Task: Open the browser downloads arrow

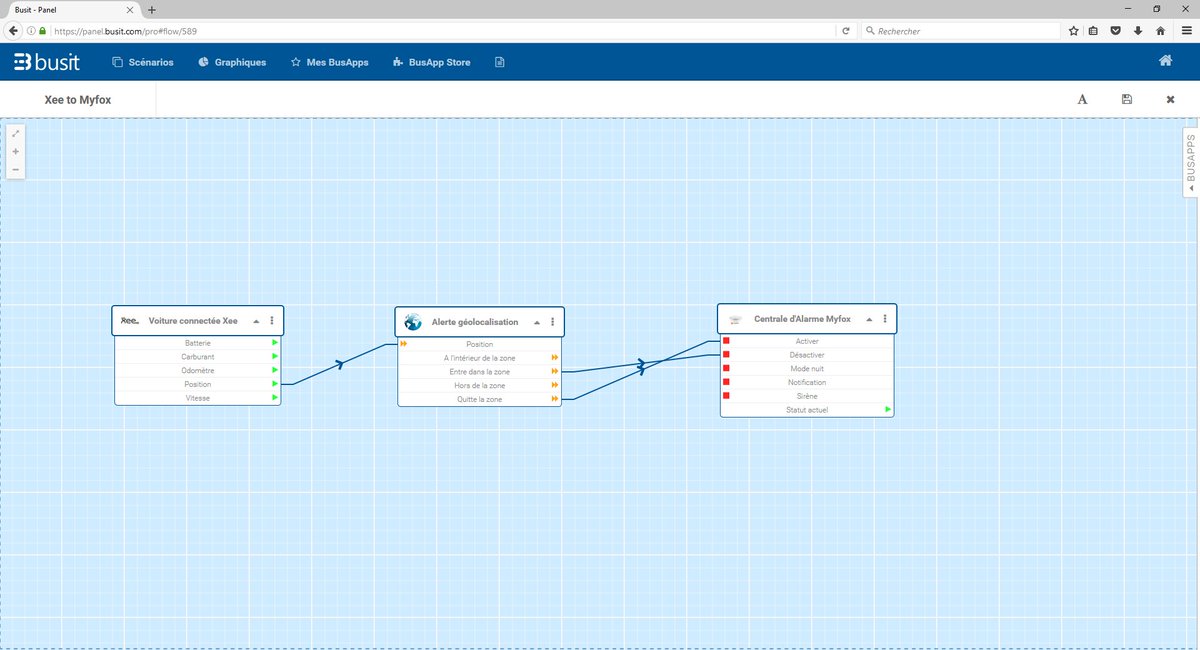Action: point(1138,31)
